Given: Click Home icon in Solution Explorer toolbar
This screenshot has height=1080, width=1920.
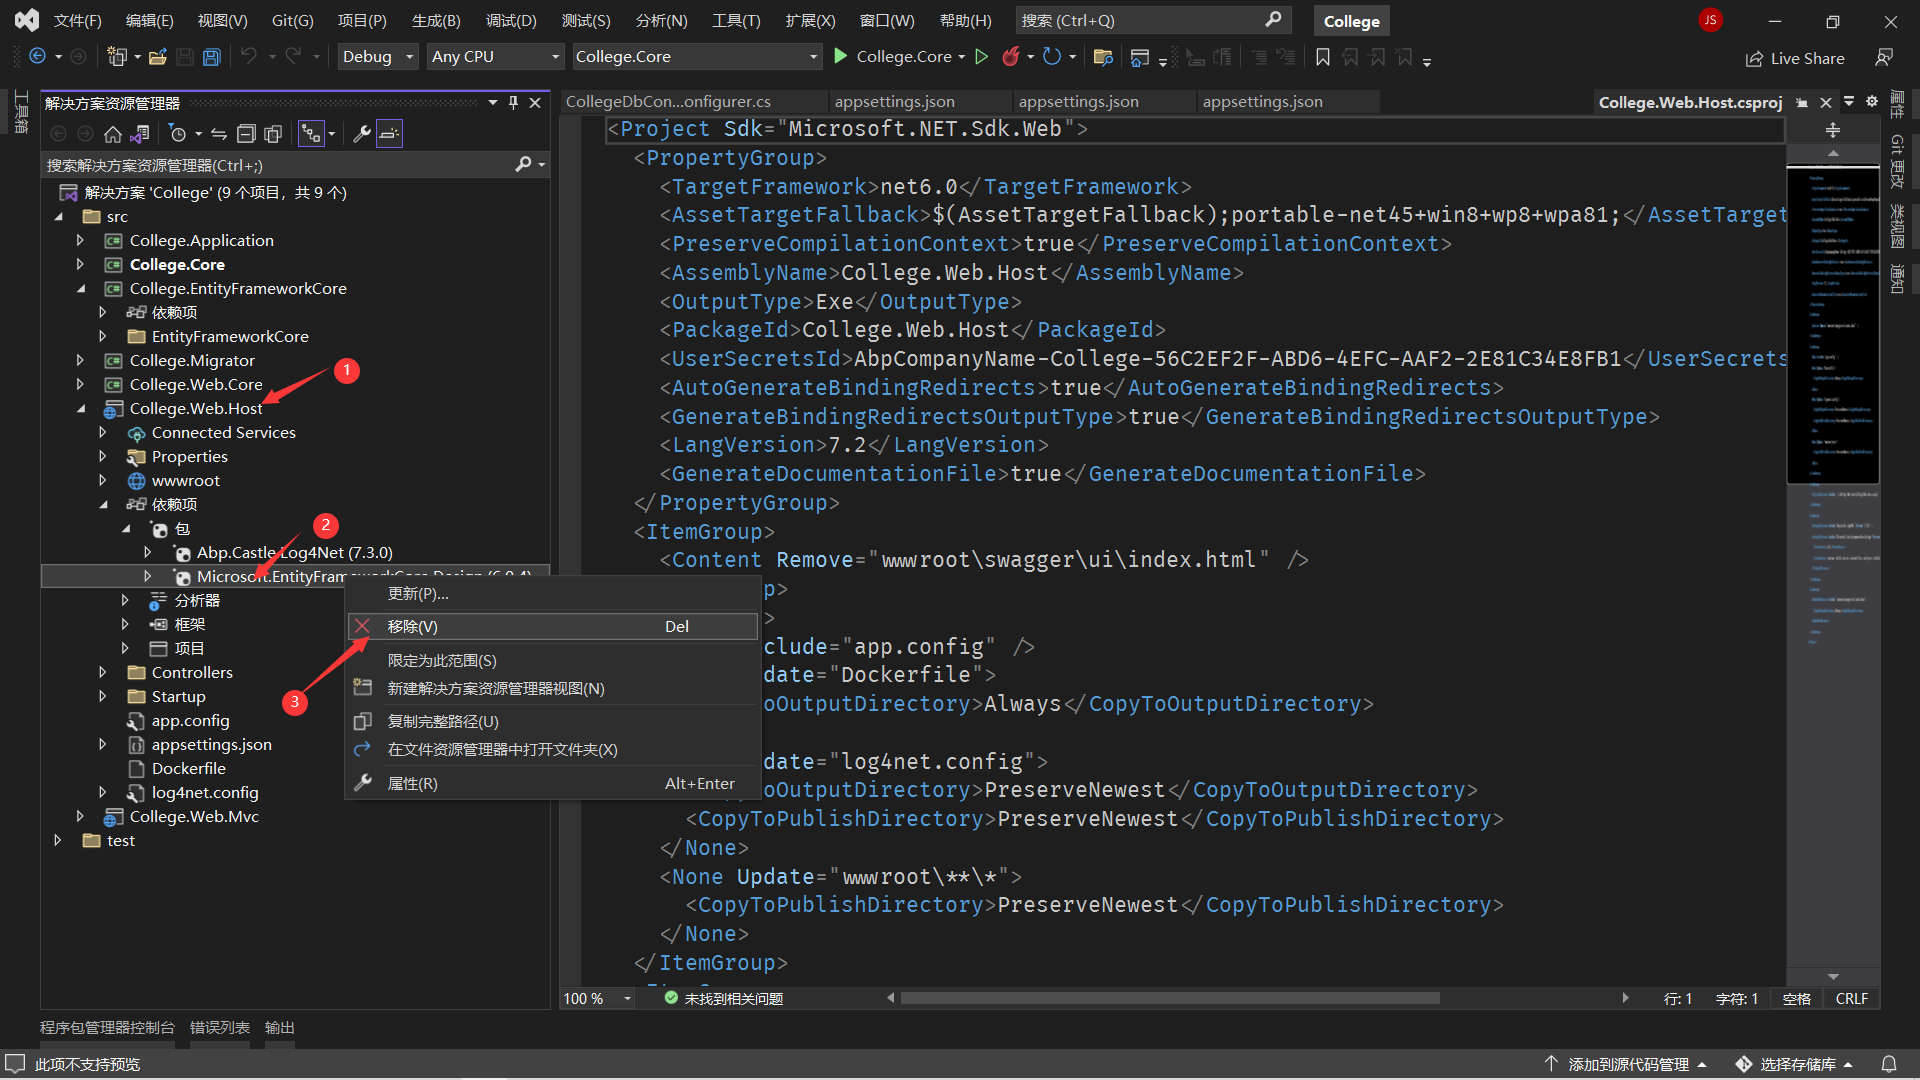Looking at the screenshot, I should 113,134.
